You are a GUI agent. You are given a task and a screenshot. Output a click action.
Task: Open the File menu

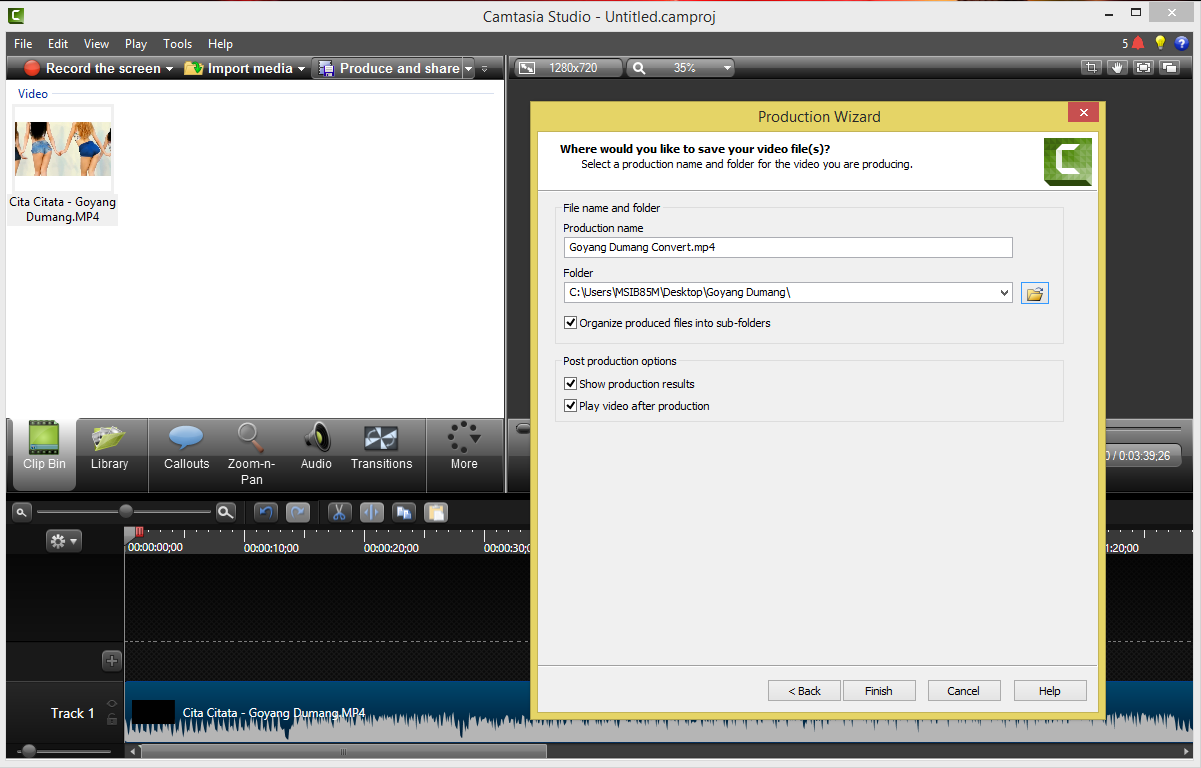click(23, 44)
